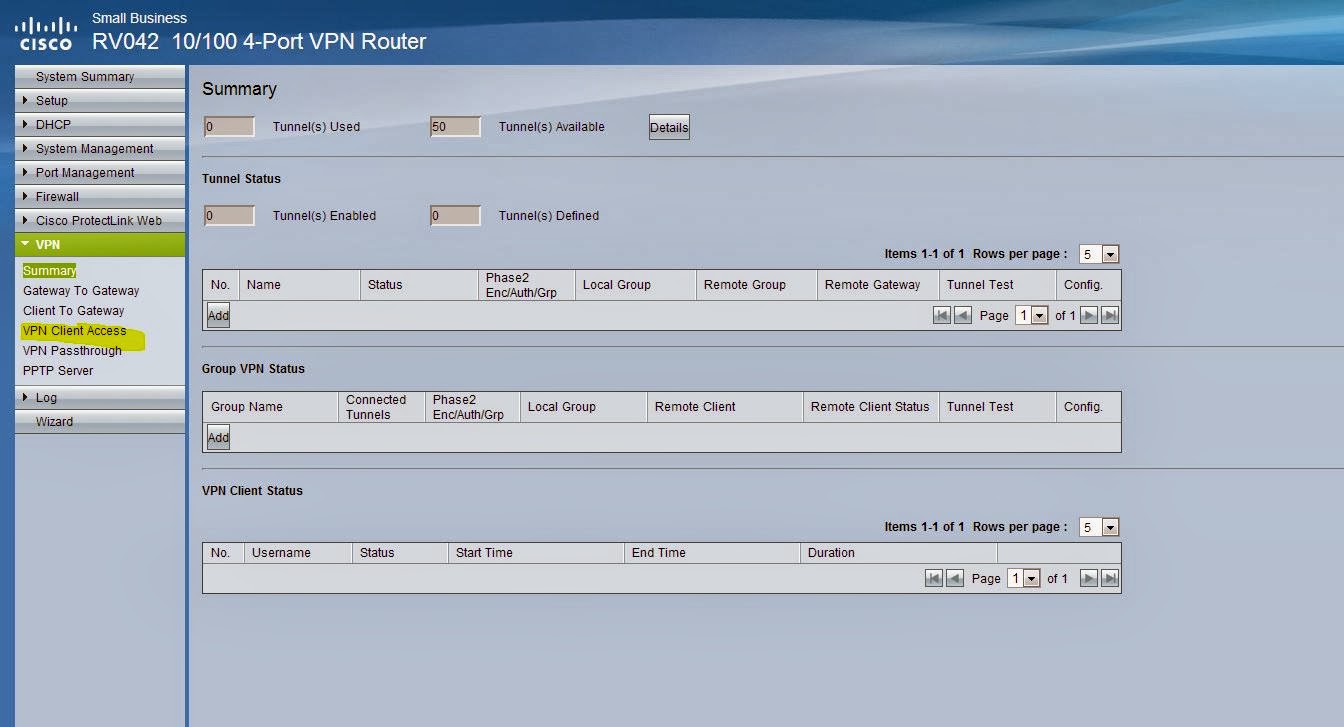Click the Remote Group column header
Viewport: 1344px width, 727px height.
[756, 285]
